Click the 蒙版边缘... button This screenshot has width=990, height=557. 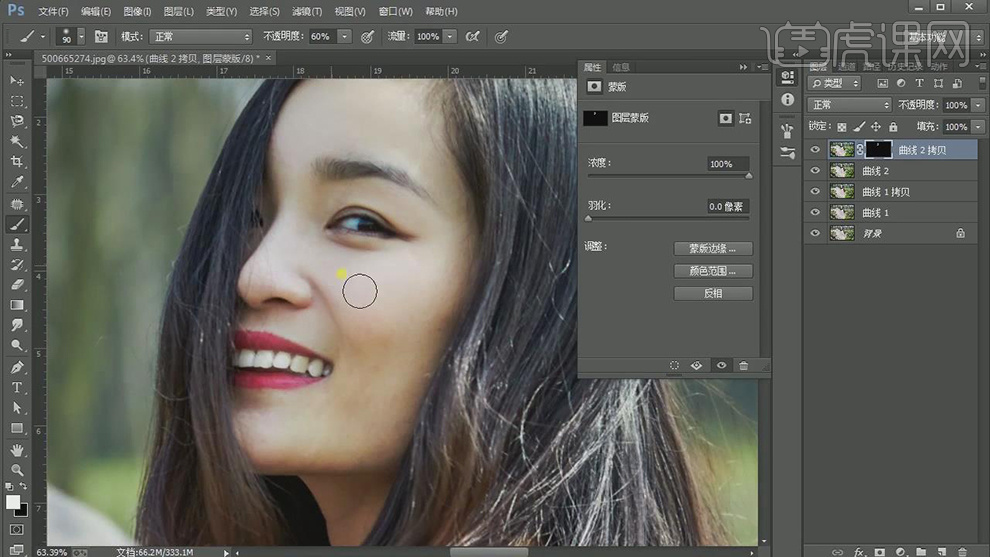713,249
